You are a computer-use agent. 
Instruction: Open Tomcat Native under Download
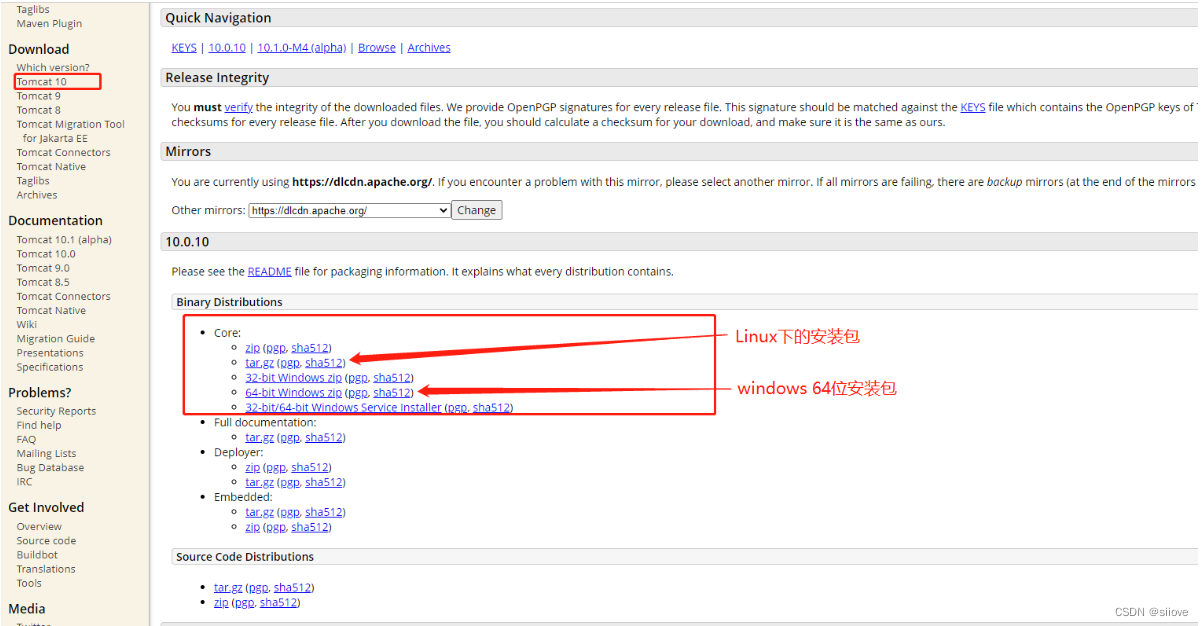tap(51, 167)
